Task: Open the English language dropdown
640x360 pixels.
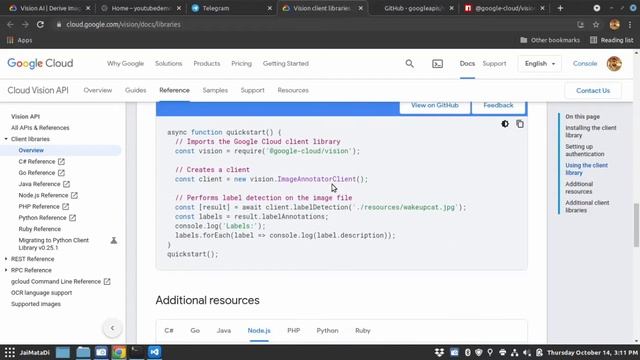Action: 540,64
